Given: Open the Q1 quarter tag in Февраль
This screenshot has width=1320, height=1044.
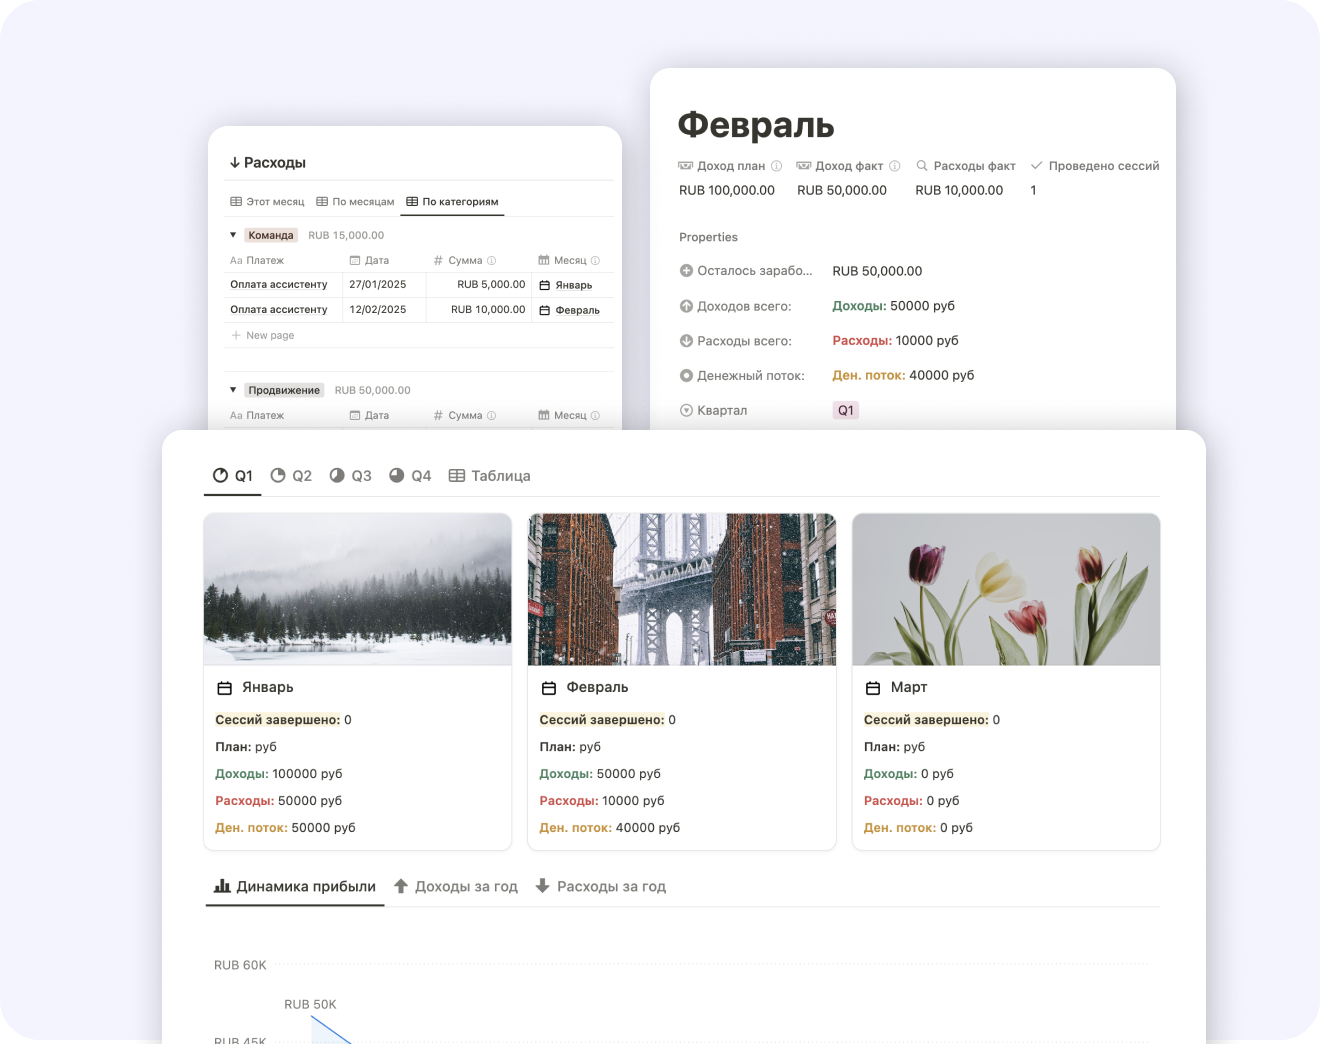Looking at the screenshot, I should tap(846, 411).
